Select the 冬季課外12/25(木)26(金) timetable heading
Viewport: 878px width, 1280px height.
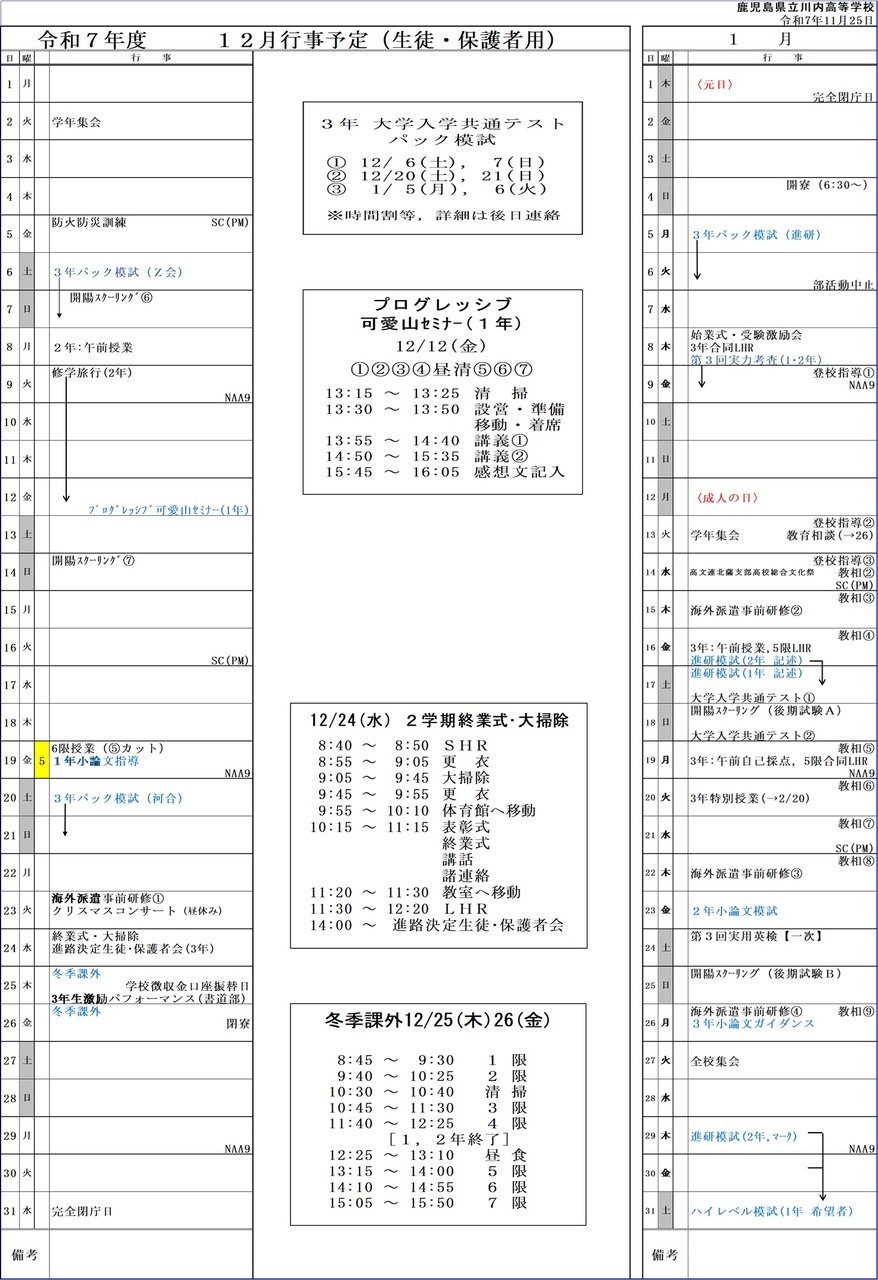(438, 1021)
